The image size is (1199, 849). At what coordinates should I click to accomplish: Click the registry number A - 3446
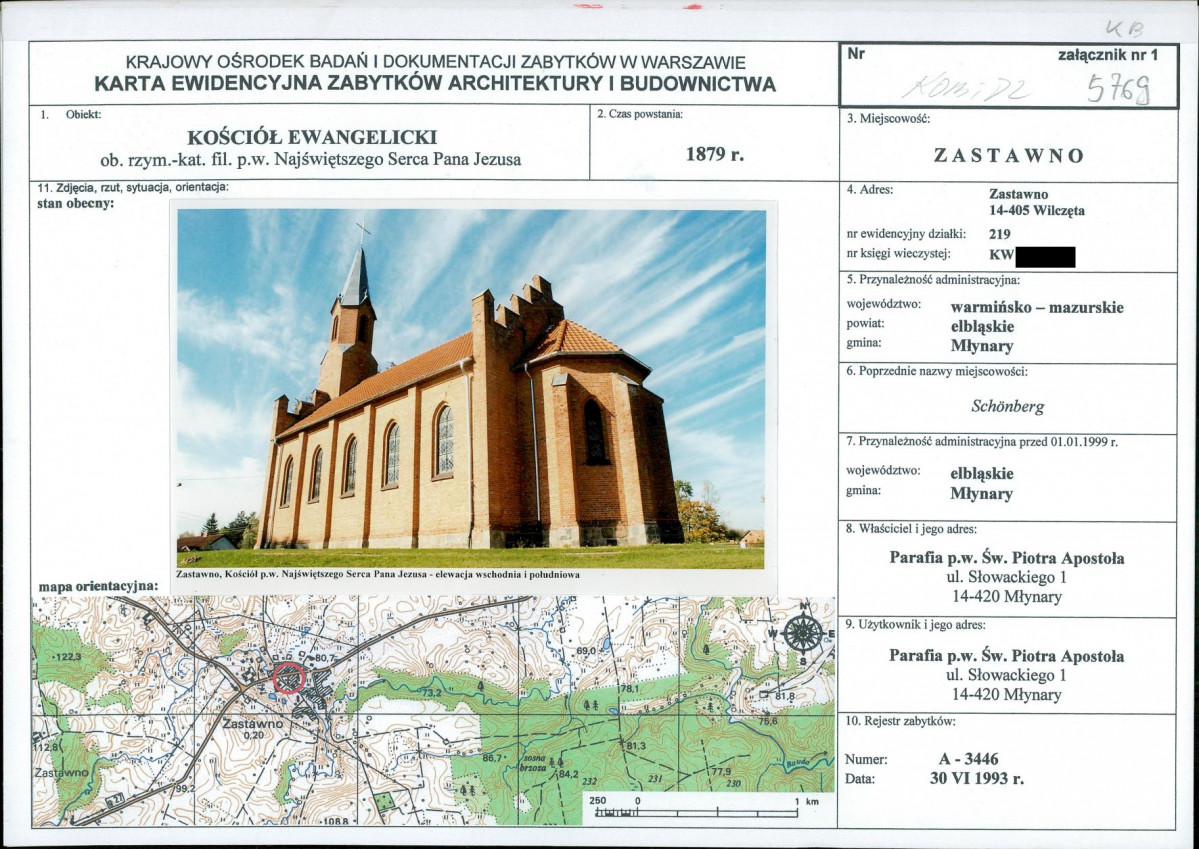pyautogui.click(x=969, y=759)
